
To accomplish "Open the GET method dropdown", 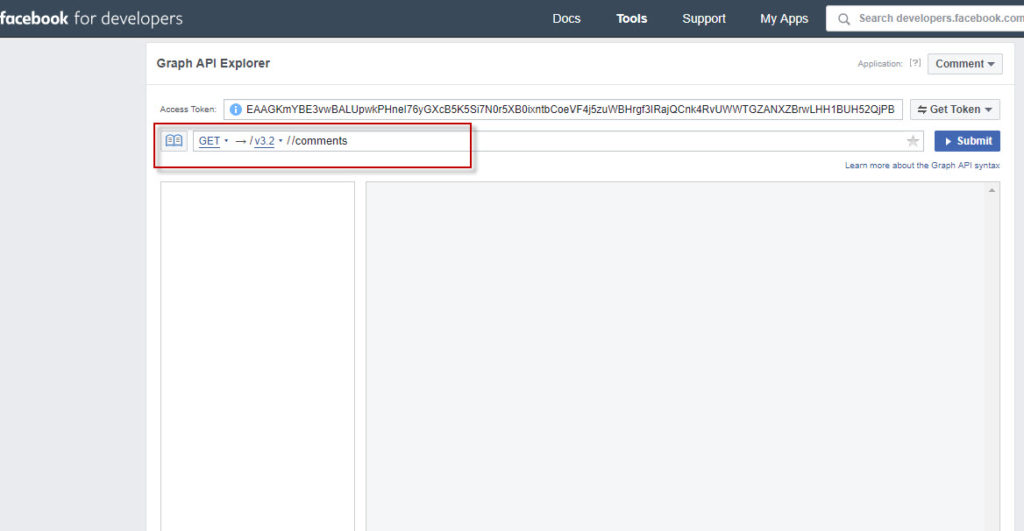I will coord(213,141).
